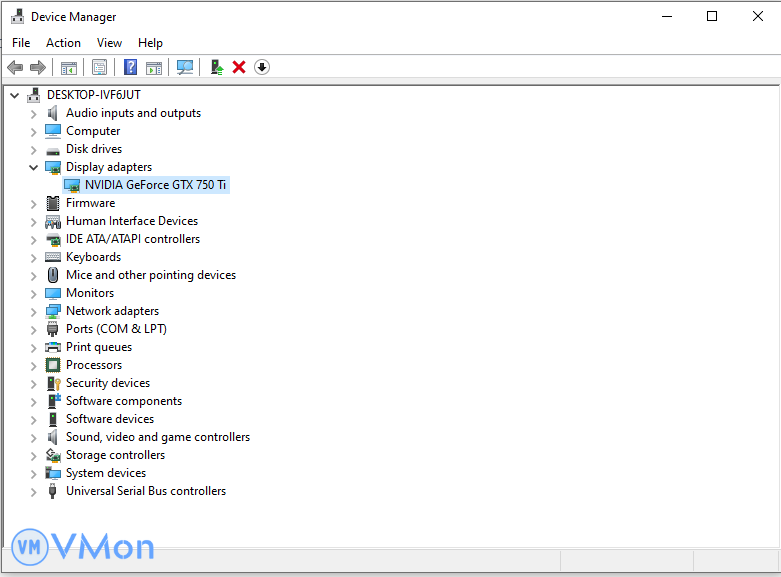Select the Keyboards tree item
Image resolution: width=781 pixels, height=577 pixels.
tap(93, 257)
